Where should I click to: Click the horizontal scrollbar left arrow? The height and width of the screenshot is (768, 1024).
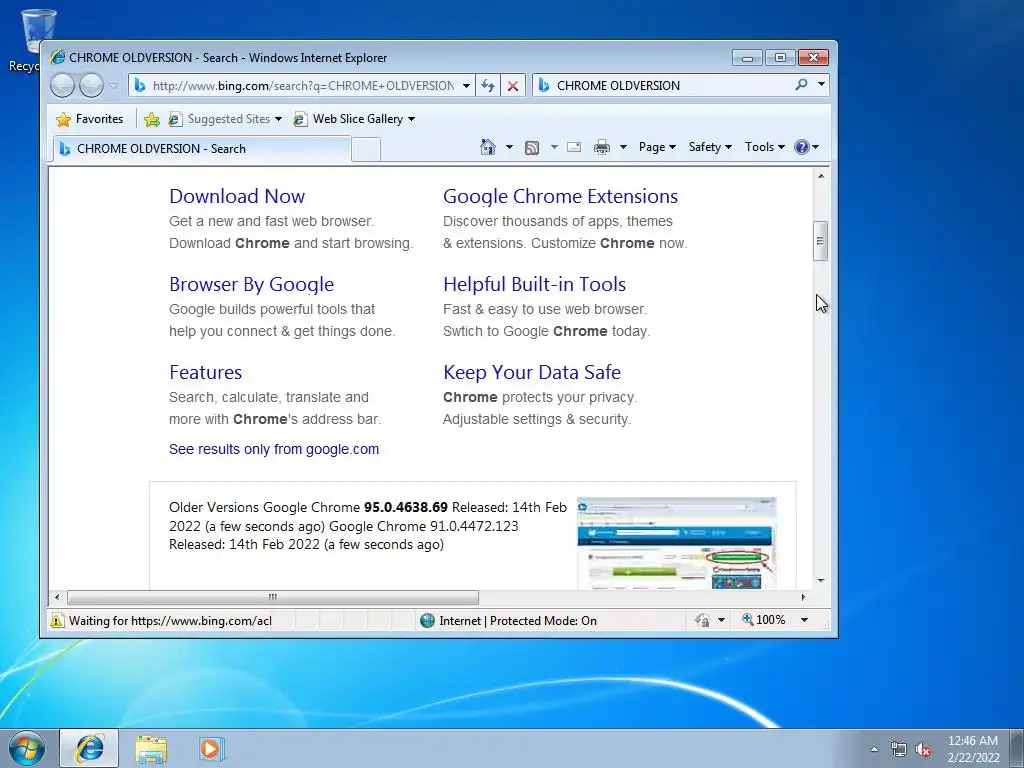57,597
